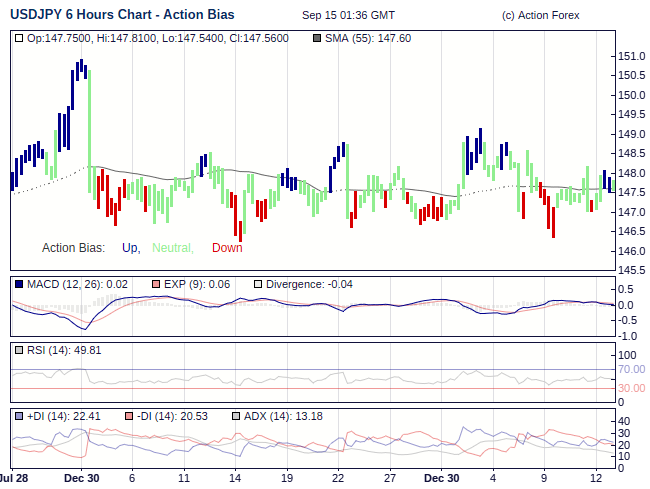Select the green "Neutral" bias label
Viewport: 650px width, 489px height.
(172, 248)
